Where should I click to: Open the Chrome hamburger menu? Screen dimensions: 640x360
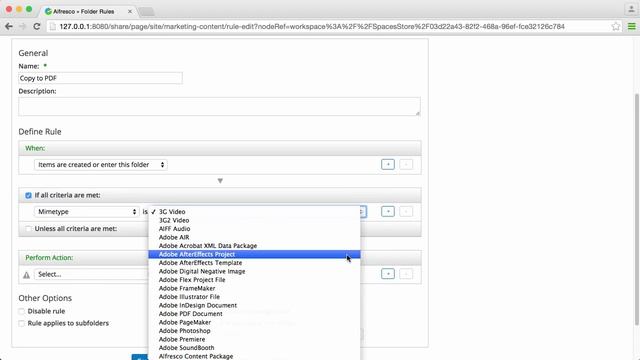click(x=631, y=27)
